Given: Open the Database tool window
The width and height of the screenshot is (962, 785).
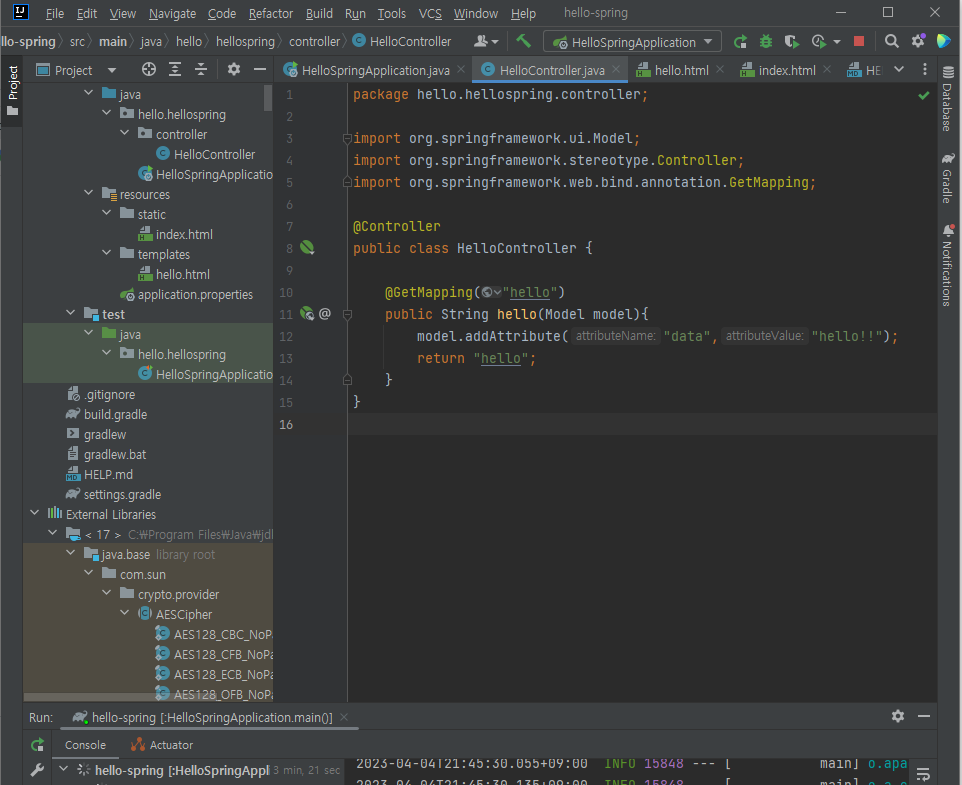Looking at the screenshot, I should point(946,107).
